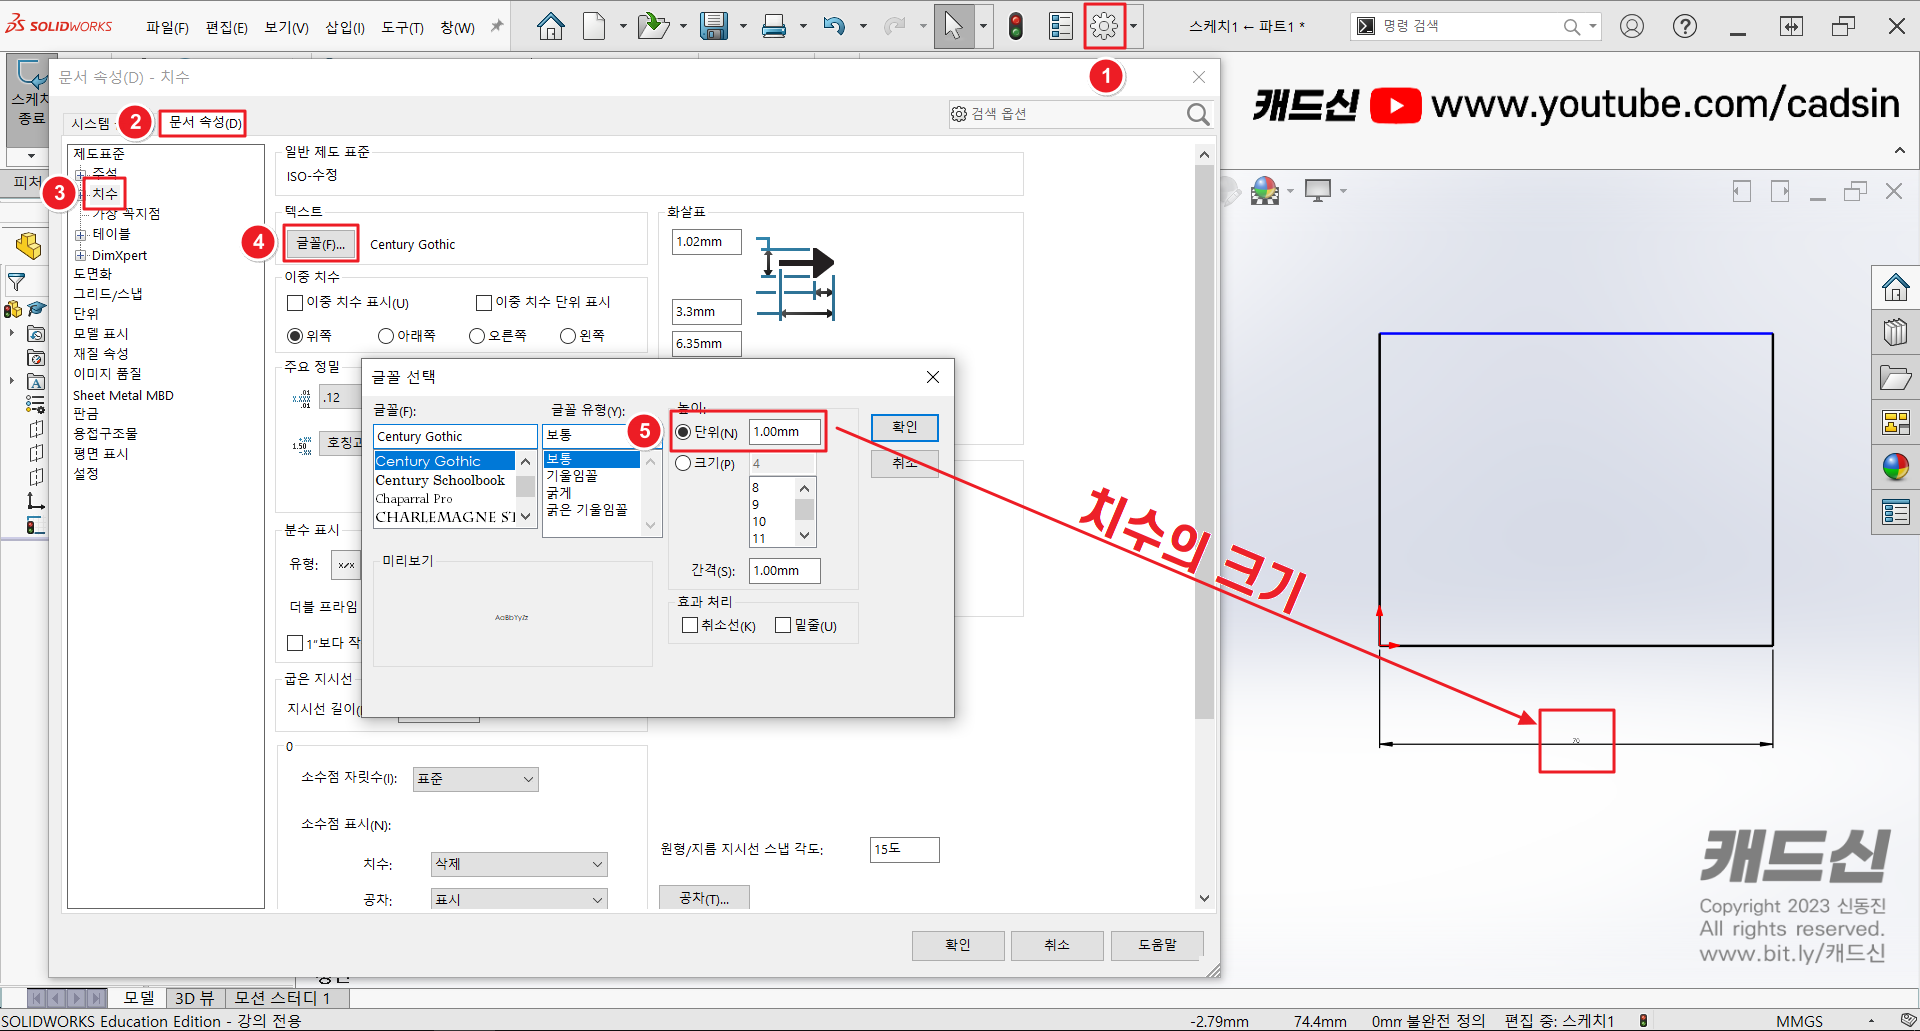Select the 아래쪽 radio button
Viewport: 1920px width, 1031px height.
(x=386, y=336)
